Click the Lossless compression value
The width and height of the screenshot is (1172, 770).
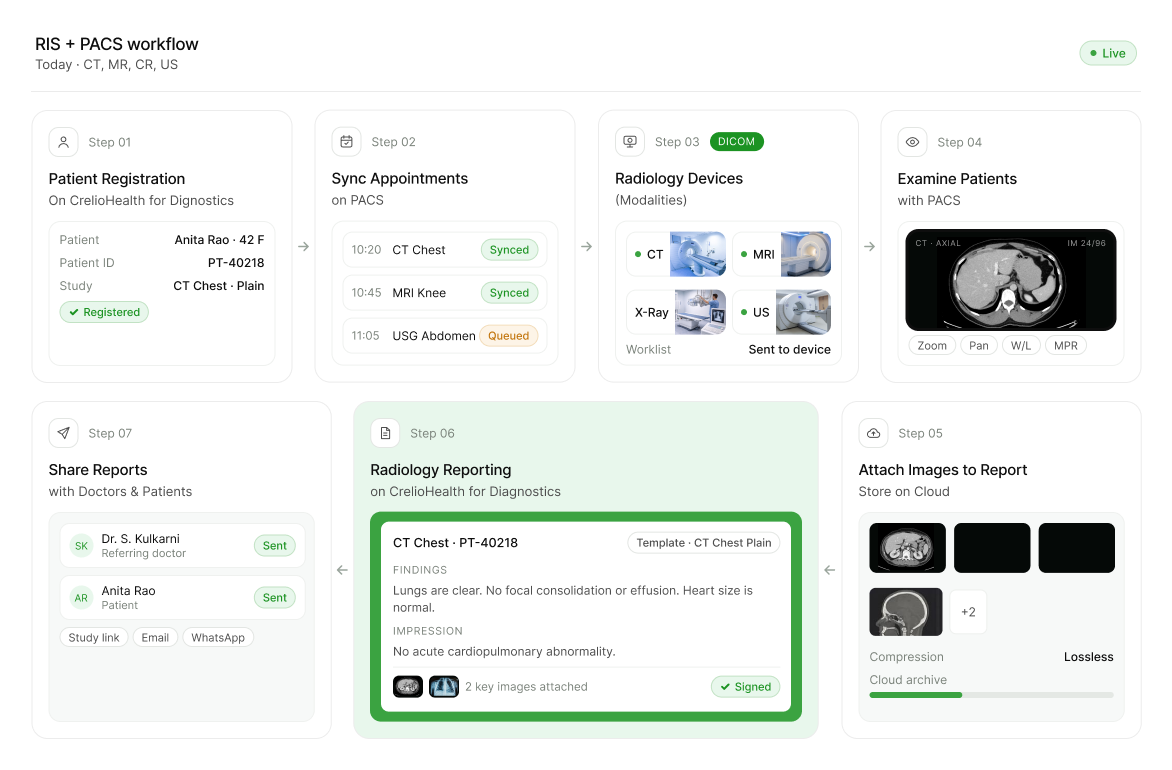tap(1088, 657)
